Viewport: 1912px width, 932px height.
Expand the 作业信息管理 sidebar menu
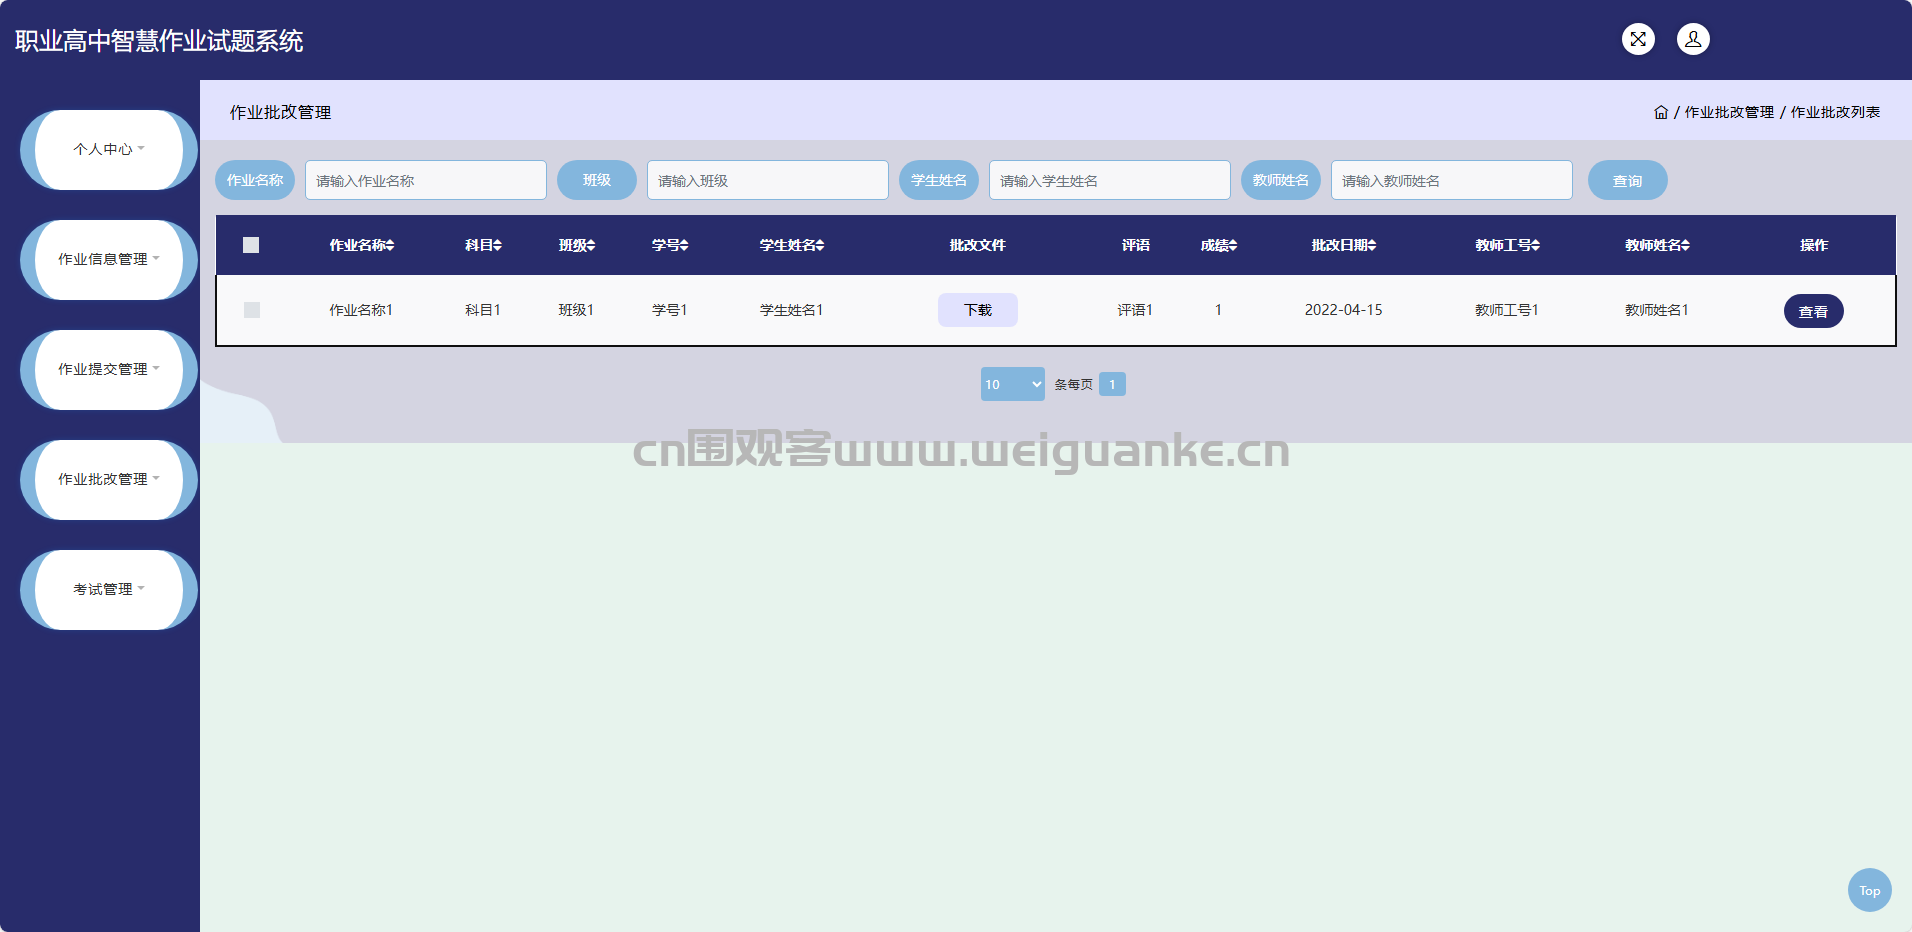click(109, 260)
